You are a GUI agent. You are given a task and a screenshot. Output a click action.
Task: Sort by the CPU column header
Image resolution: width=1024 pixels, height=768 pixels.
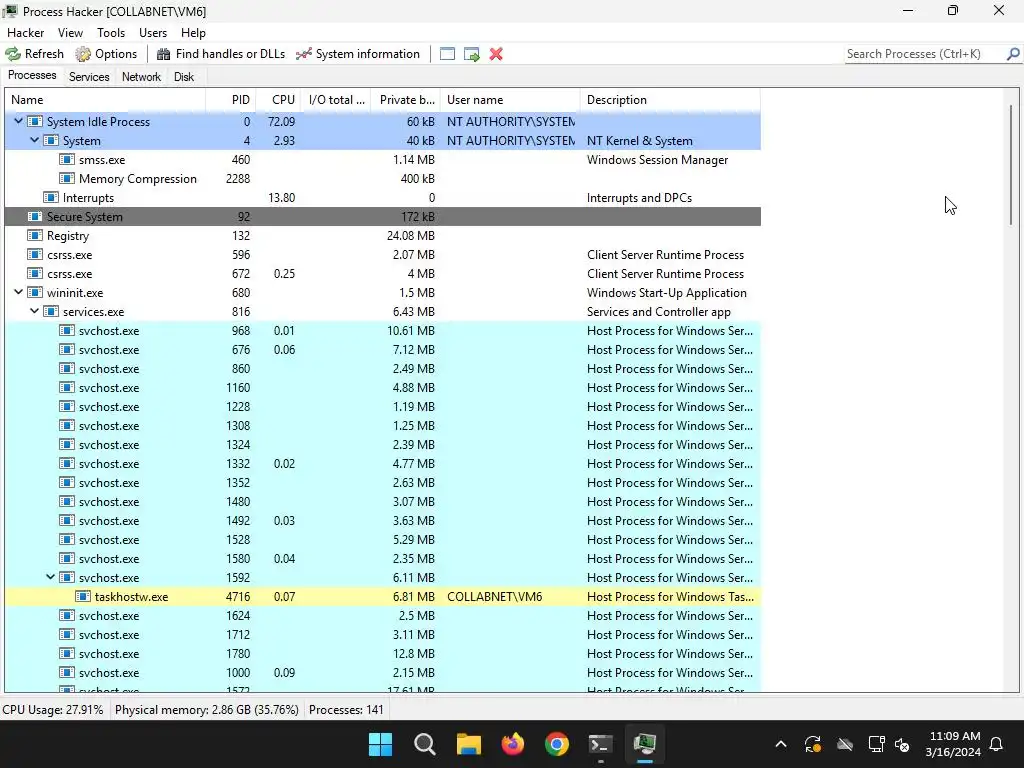pos(278,100)
